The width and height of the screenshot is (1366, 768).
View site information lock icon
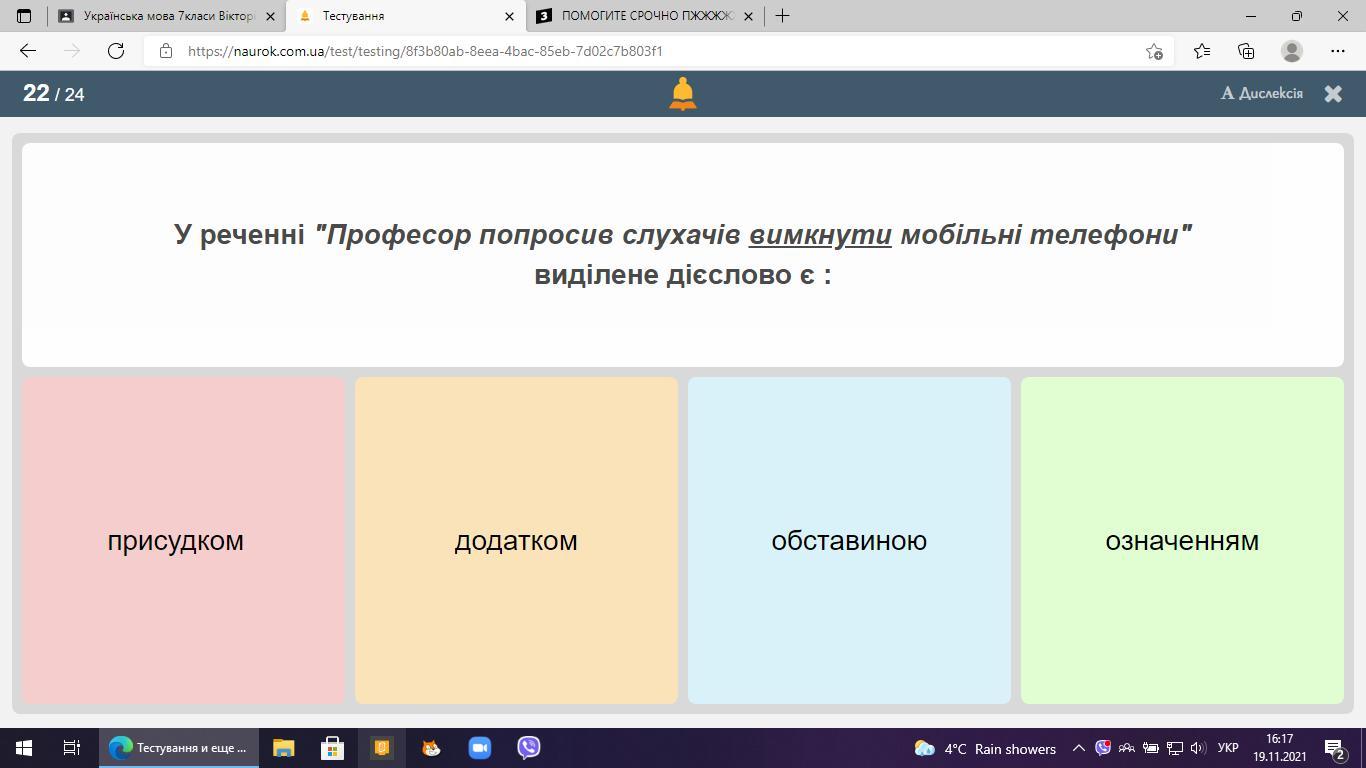tap(166, 51)
